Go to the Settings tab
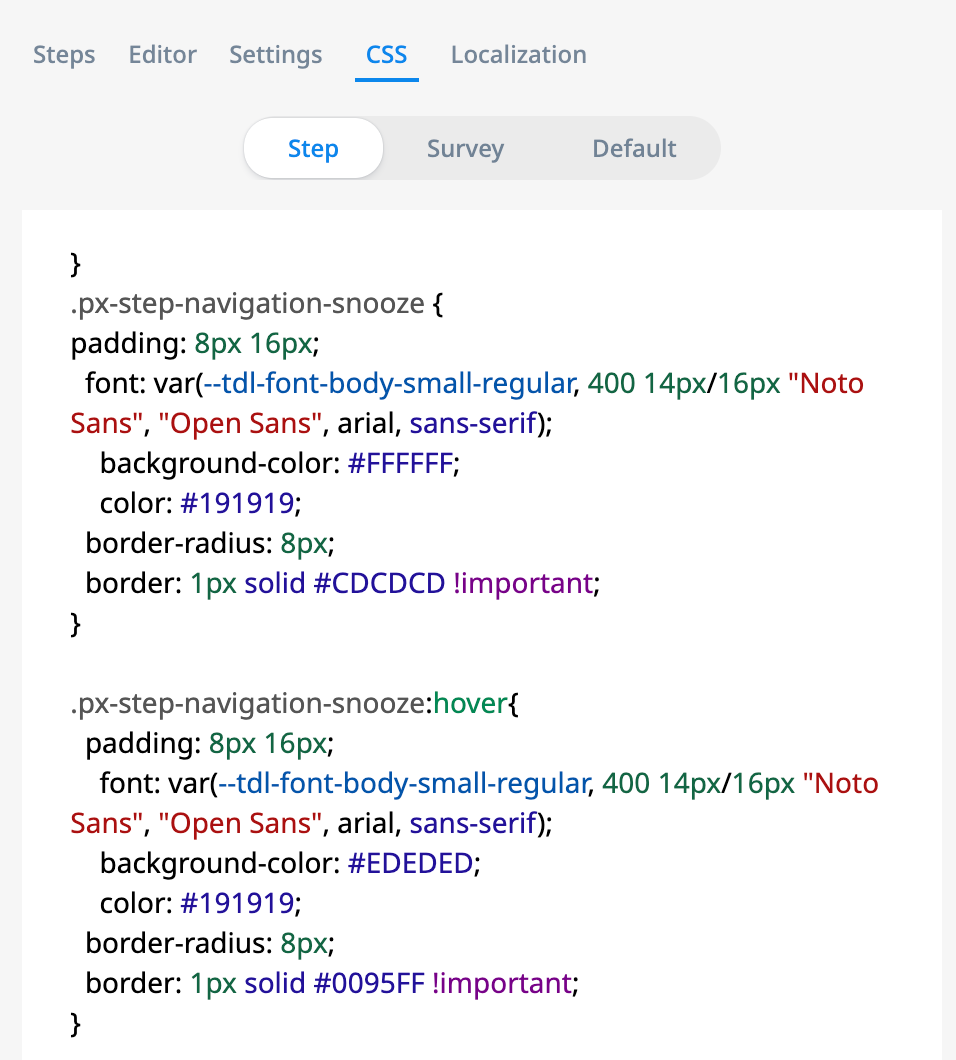 (x=276, y=55)
